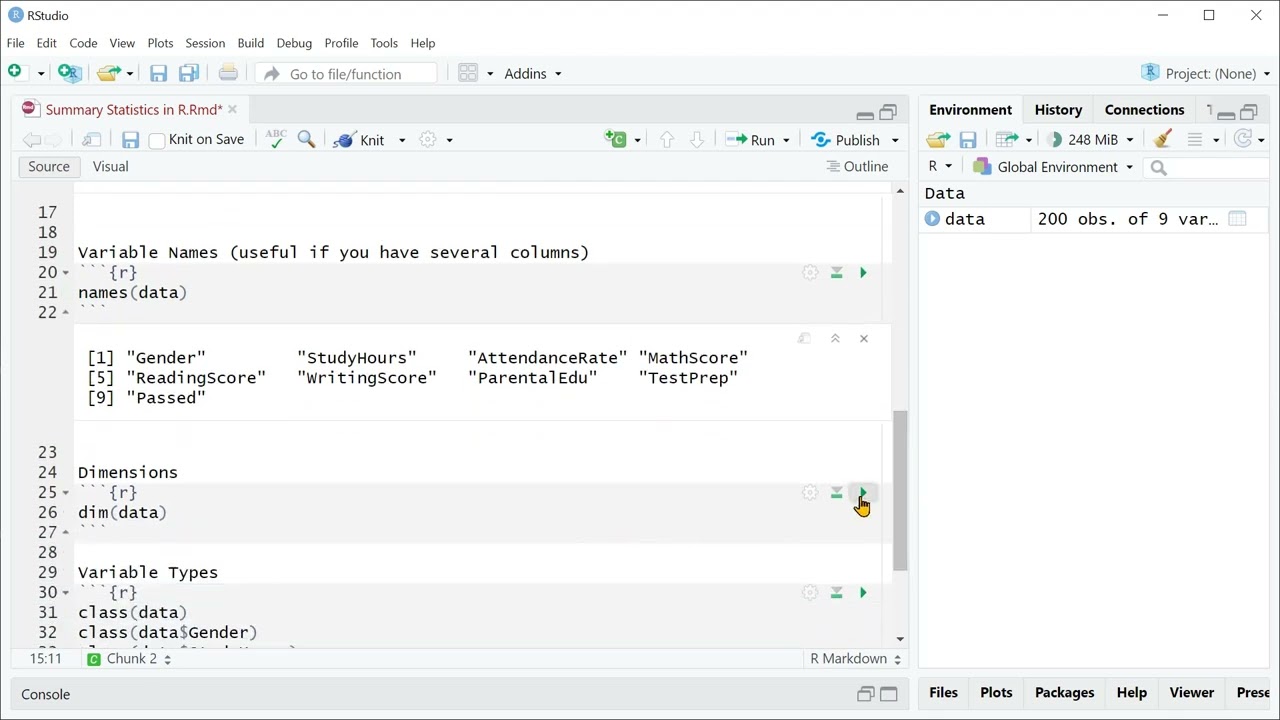Image resolution: width=1280 pixels, height=720 pixels.
Task: Click the Publish button
Action: pyautogui.click(x=846, y=140)
